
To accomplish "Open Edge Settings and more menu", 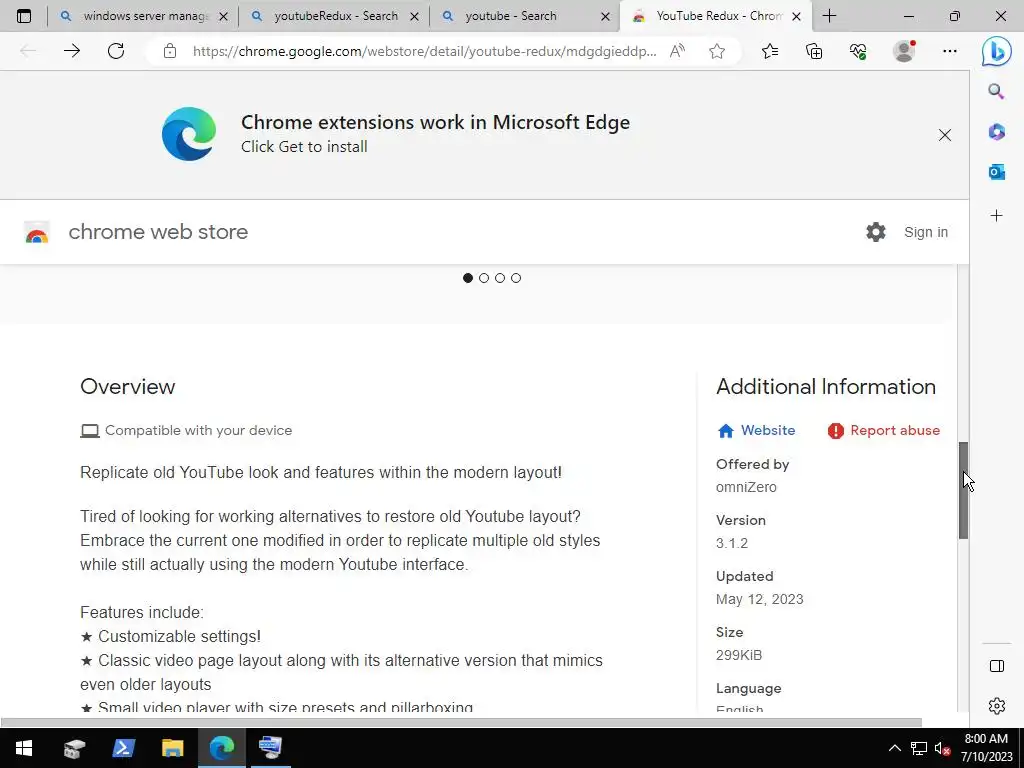I will 950,51.
